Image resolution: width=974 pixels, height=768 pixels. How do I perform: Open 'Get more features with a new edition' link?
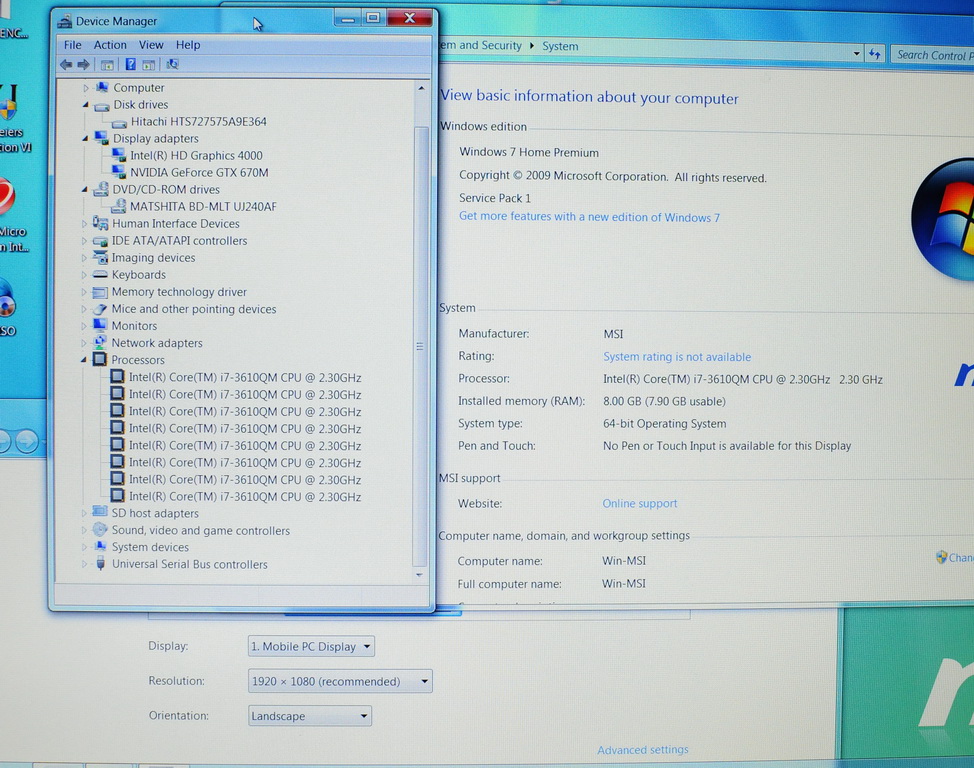(x=589, y=217)
